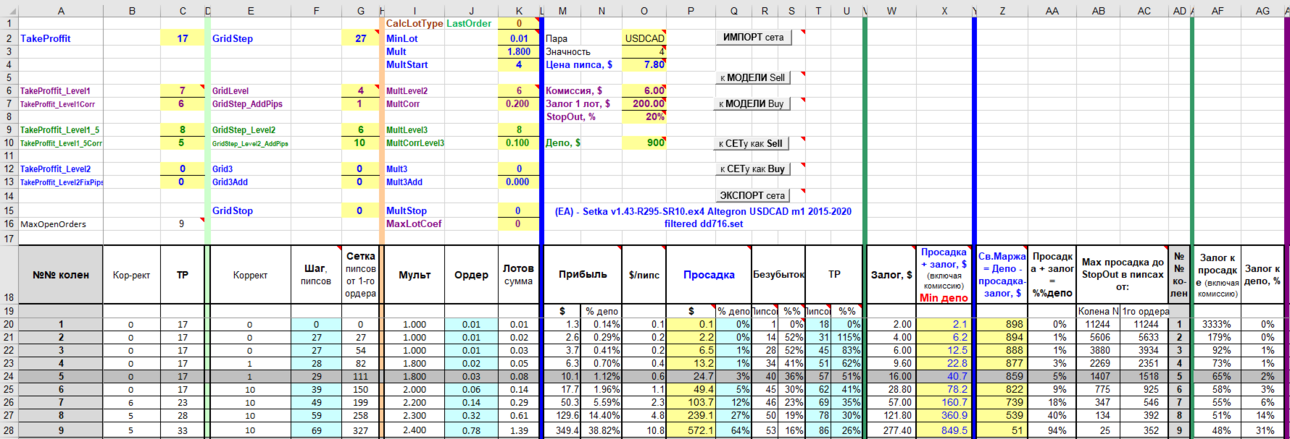Select the StopOut value 20%
The height and width of the screenshot is (439, 1290).
pyautogui.click(x=643, y=116)
